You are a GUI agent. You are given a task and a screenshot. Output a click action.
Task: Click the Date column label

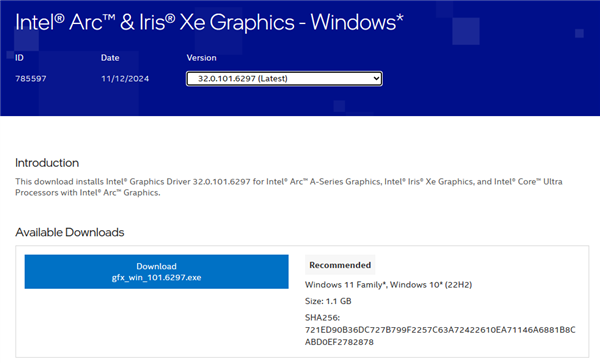coord(110,58)
